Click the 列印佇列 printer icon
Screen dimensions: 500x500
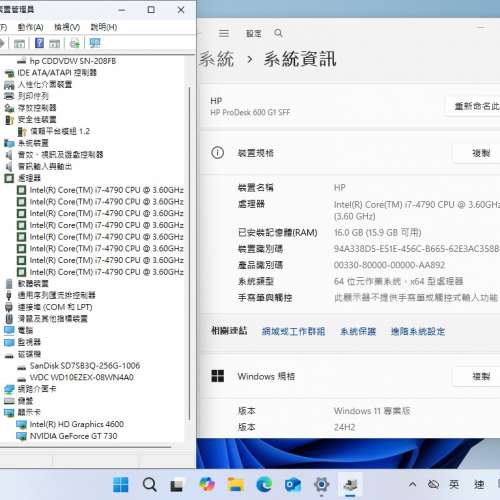9,96
